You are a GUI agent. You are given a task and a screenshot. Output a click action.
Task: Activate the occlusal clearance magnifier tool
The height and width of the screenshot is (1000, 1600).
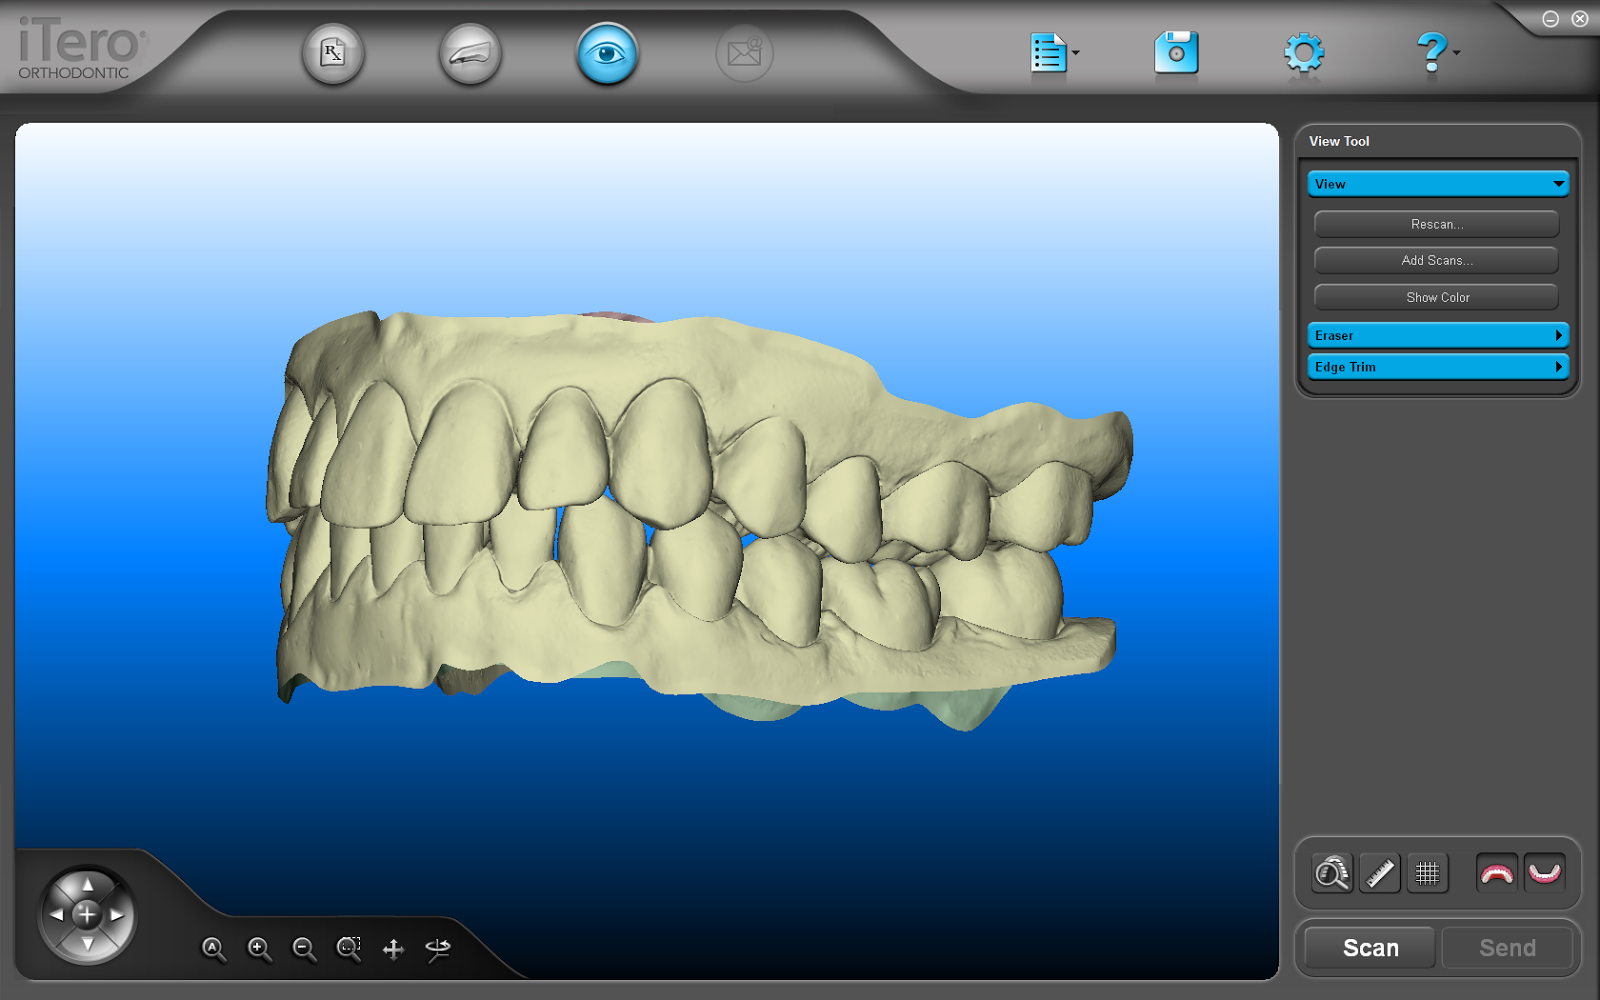point(1332,873)
